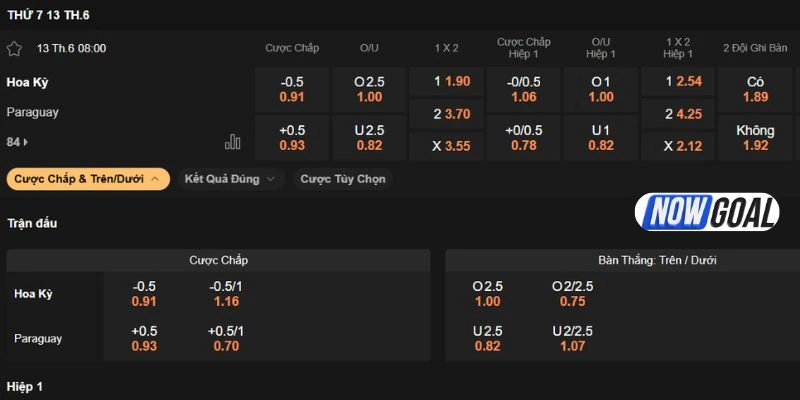The height and width of the screenshot is (400, 800).
Task: Expand the 84 more markets arrow
Action: tap(18, 142)
